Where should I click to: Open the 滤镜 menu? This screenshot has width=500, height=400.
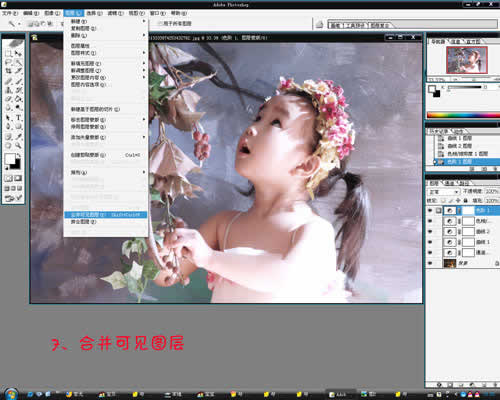(x=115, y=13)
